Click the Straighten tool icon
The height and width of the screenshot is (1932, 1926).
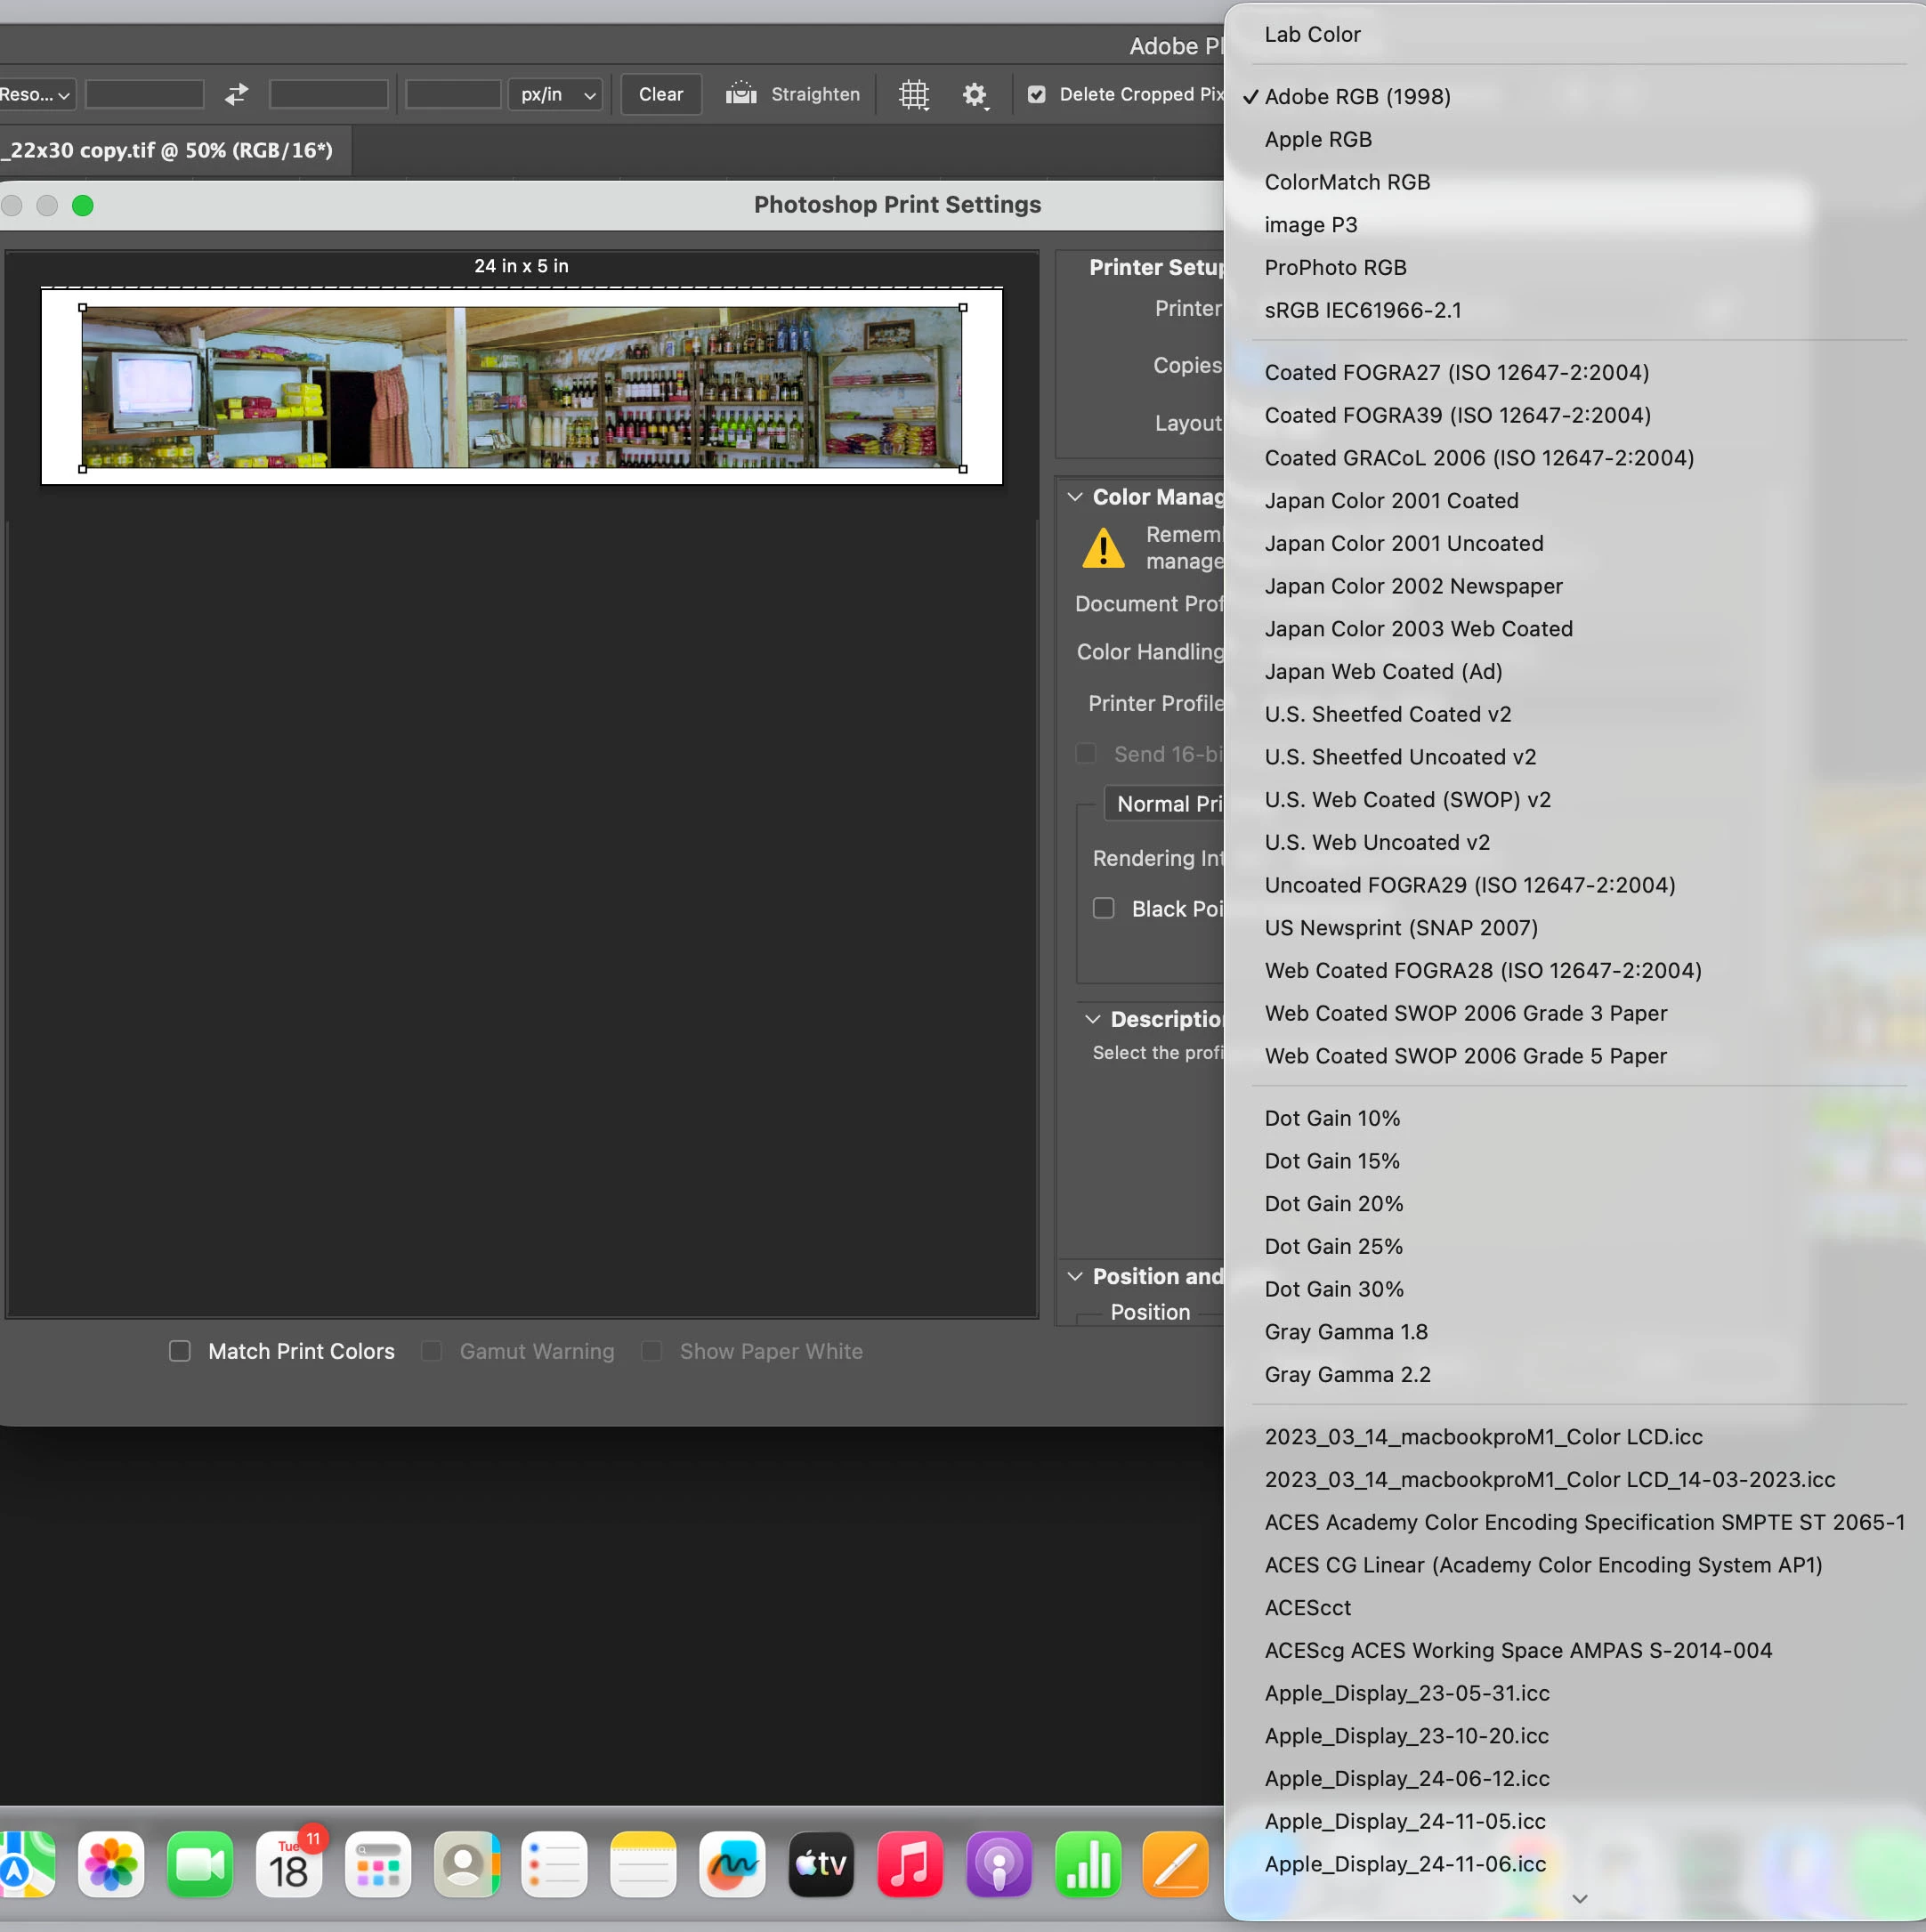click(x=741, y=94)
